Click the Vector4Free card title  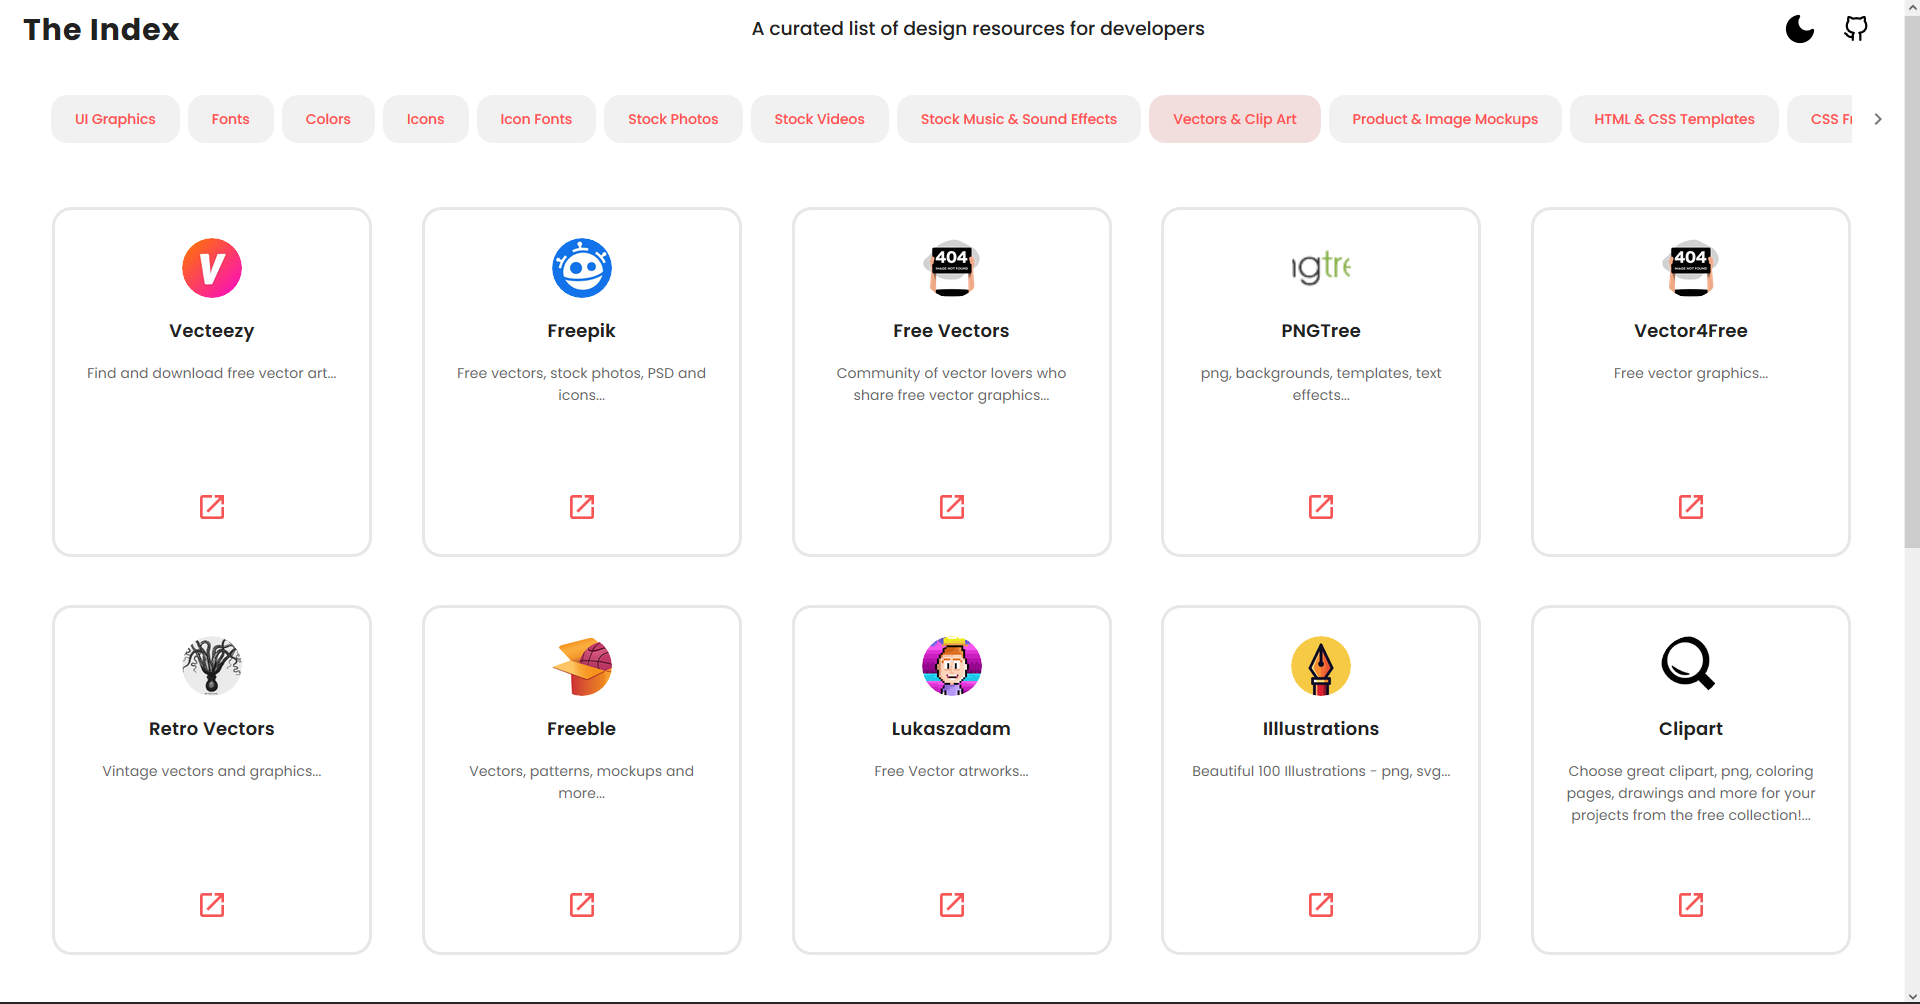[1691, 331]
